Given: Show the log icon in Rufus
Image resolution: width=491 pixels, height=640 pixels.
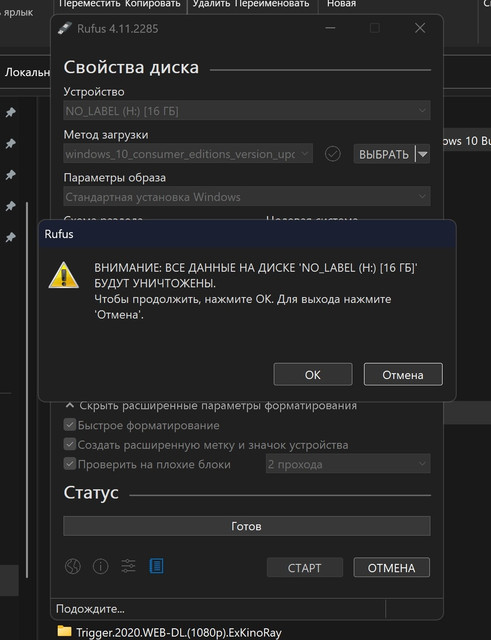Looking at the screenshot, I should pyautogui.click(x=156, y=566).
